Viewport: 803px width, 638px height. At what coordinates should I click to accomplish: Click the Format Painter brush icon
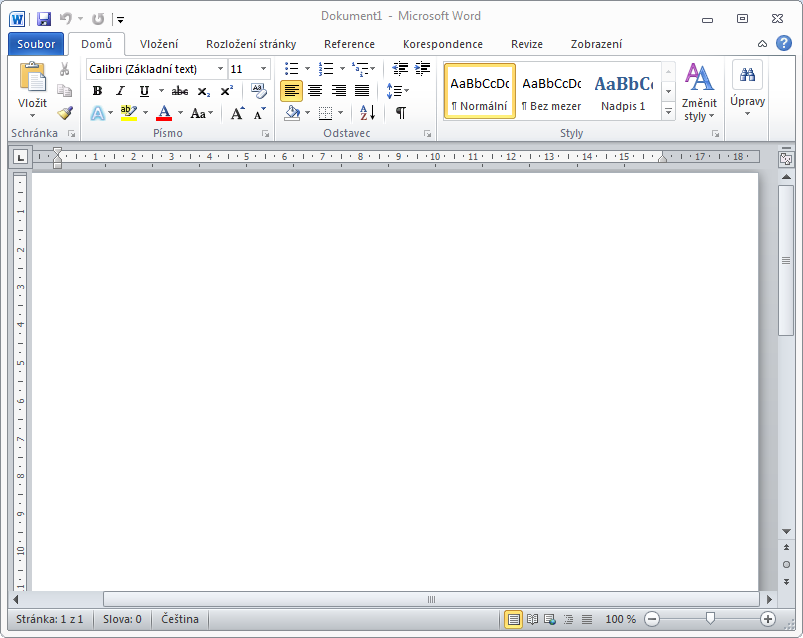[x=64, y=112]
